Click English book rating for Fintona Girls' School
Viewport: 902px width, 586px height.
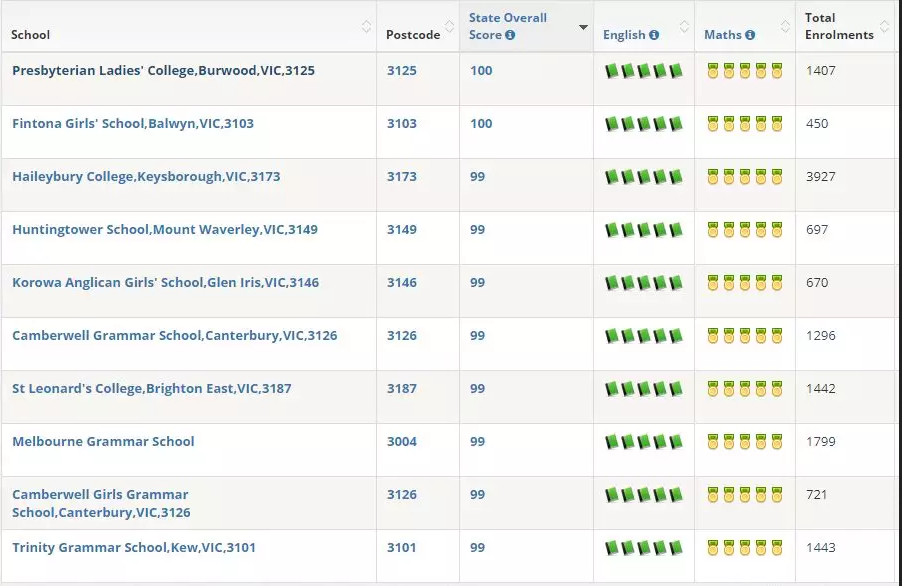644,124
